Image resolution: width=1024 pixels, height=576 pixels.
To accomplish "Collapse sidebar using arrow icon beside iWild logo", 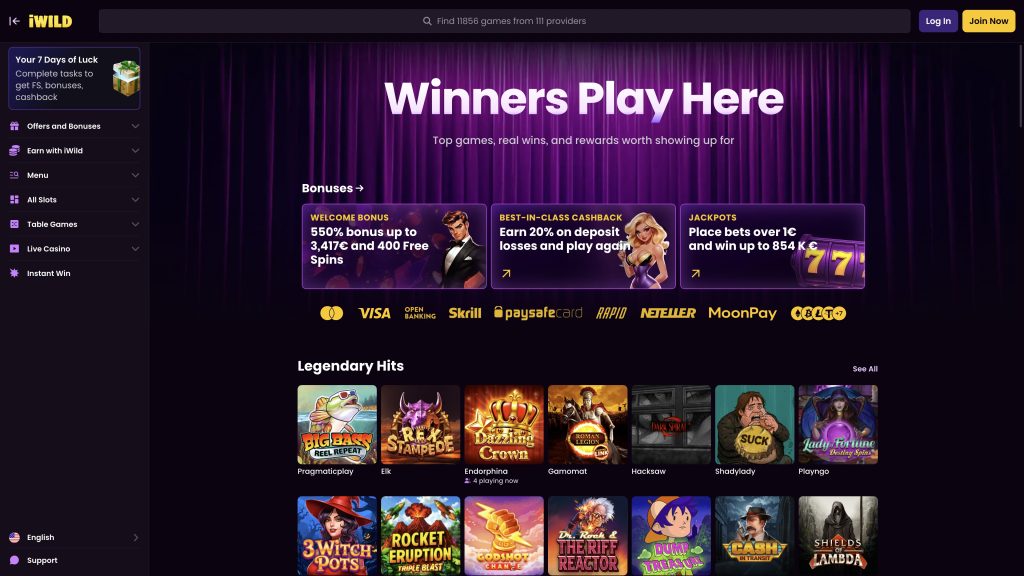I will click(14, 21).
